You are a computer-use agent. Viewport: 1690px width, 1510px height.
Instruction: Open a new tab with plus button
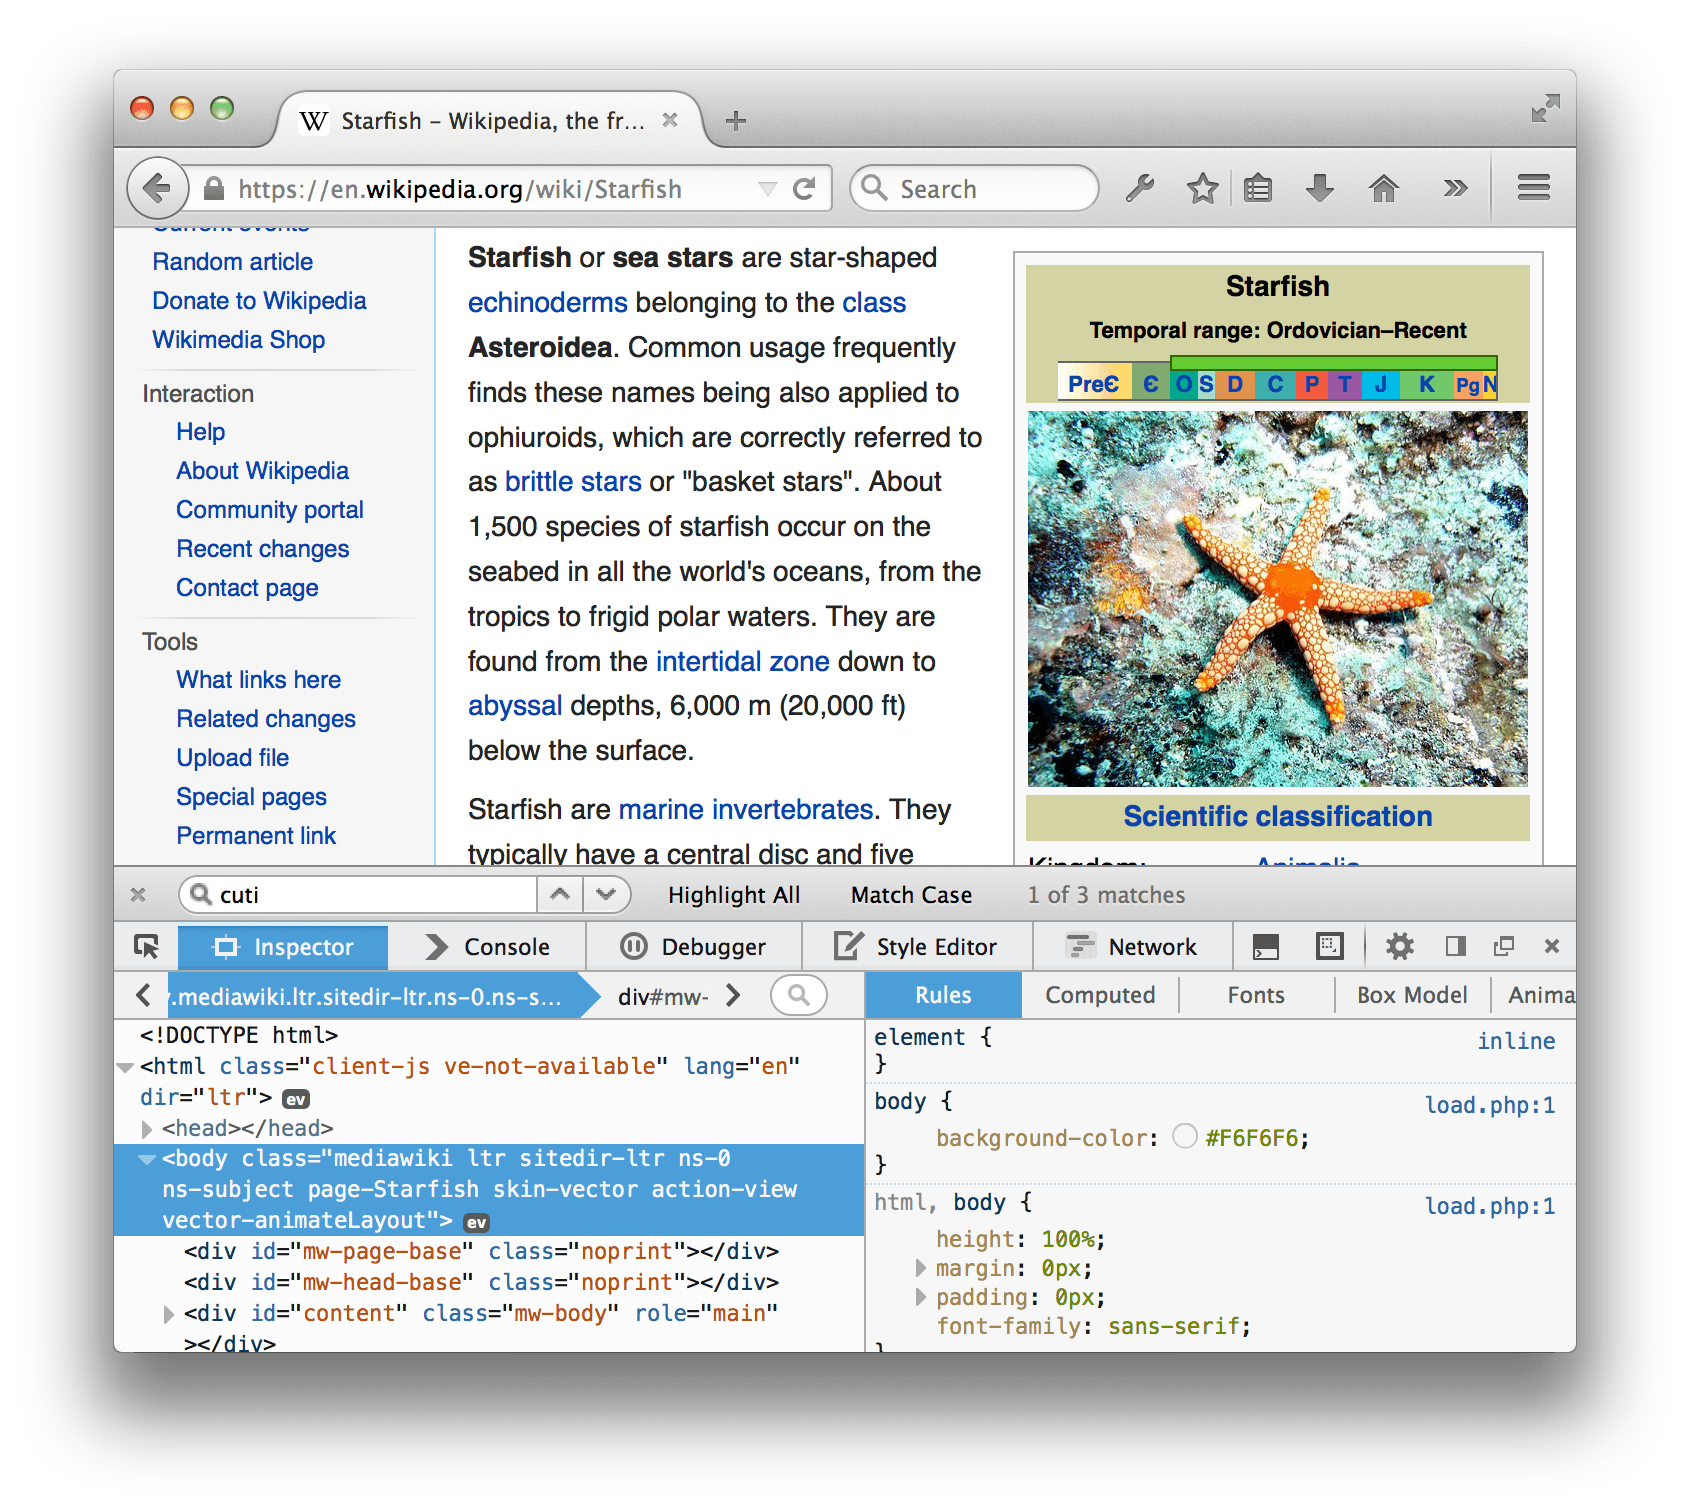point(736,121)
